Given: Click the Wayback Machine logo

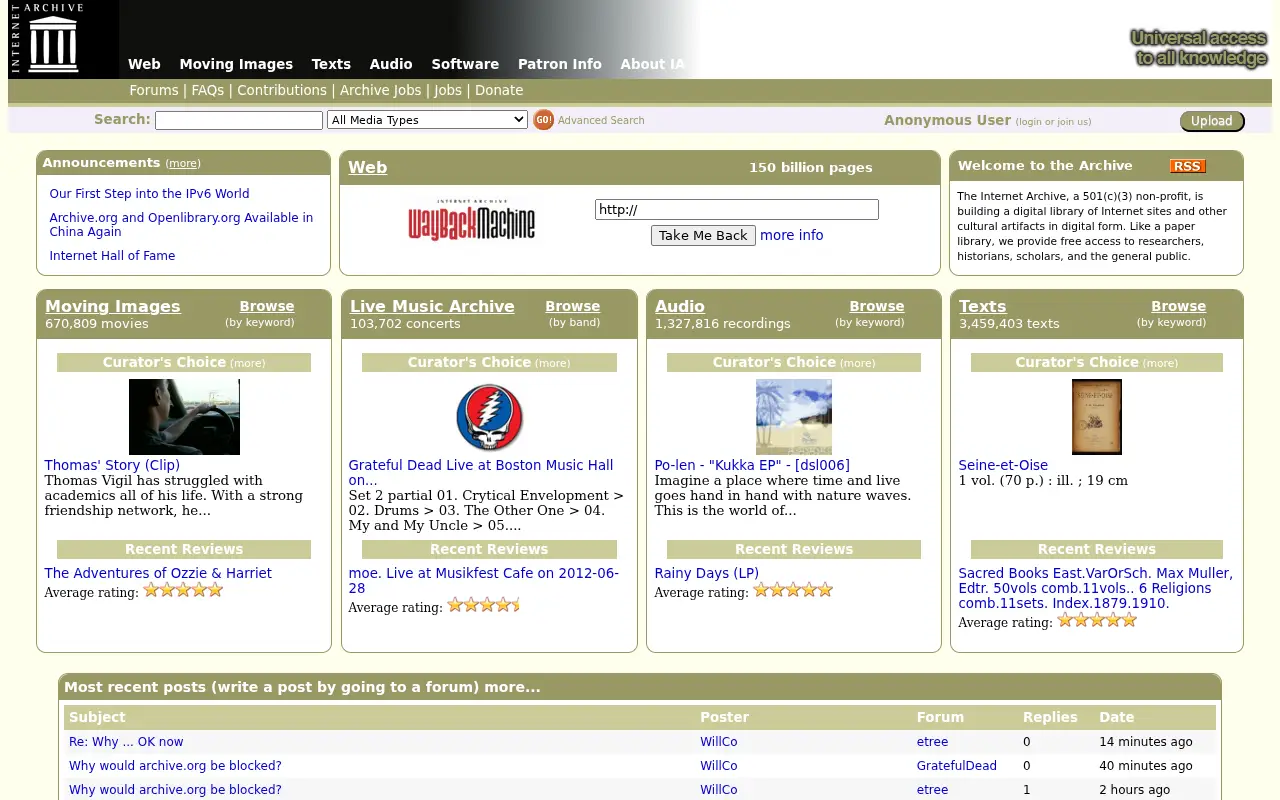Looking at the screenshot, I should click(x=471, y=220).
